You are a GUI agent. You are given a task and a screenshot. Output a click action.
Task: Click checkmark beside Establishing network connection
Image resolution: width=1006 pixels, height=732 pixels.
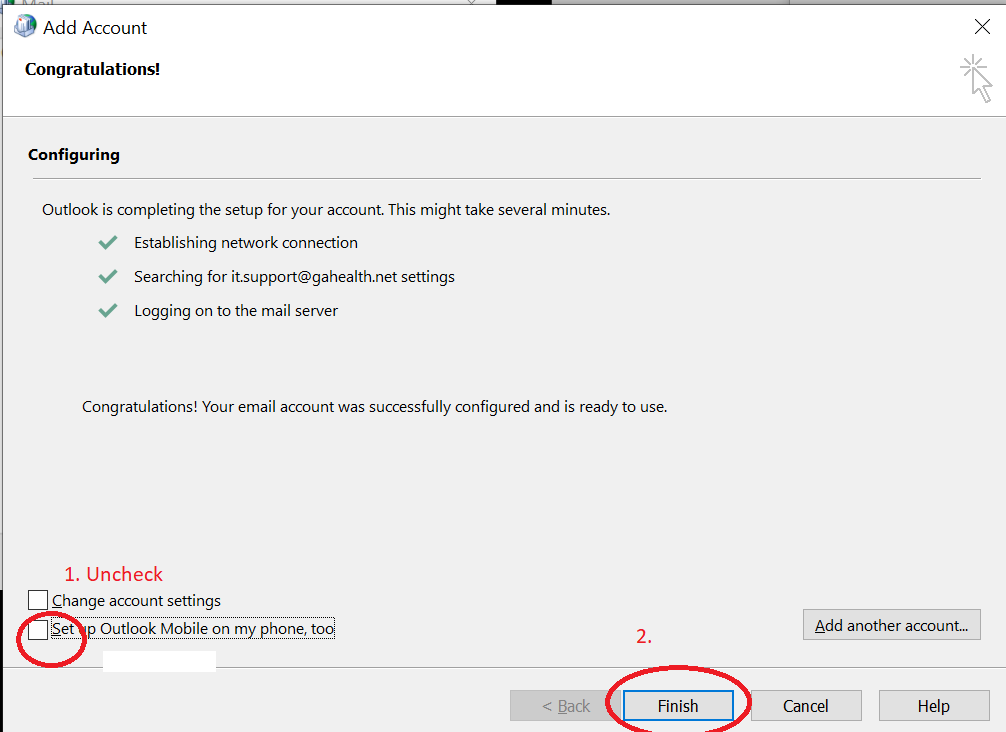pos(108,243)
